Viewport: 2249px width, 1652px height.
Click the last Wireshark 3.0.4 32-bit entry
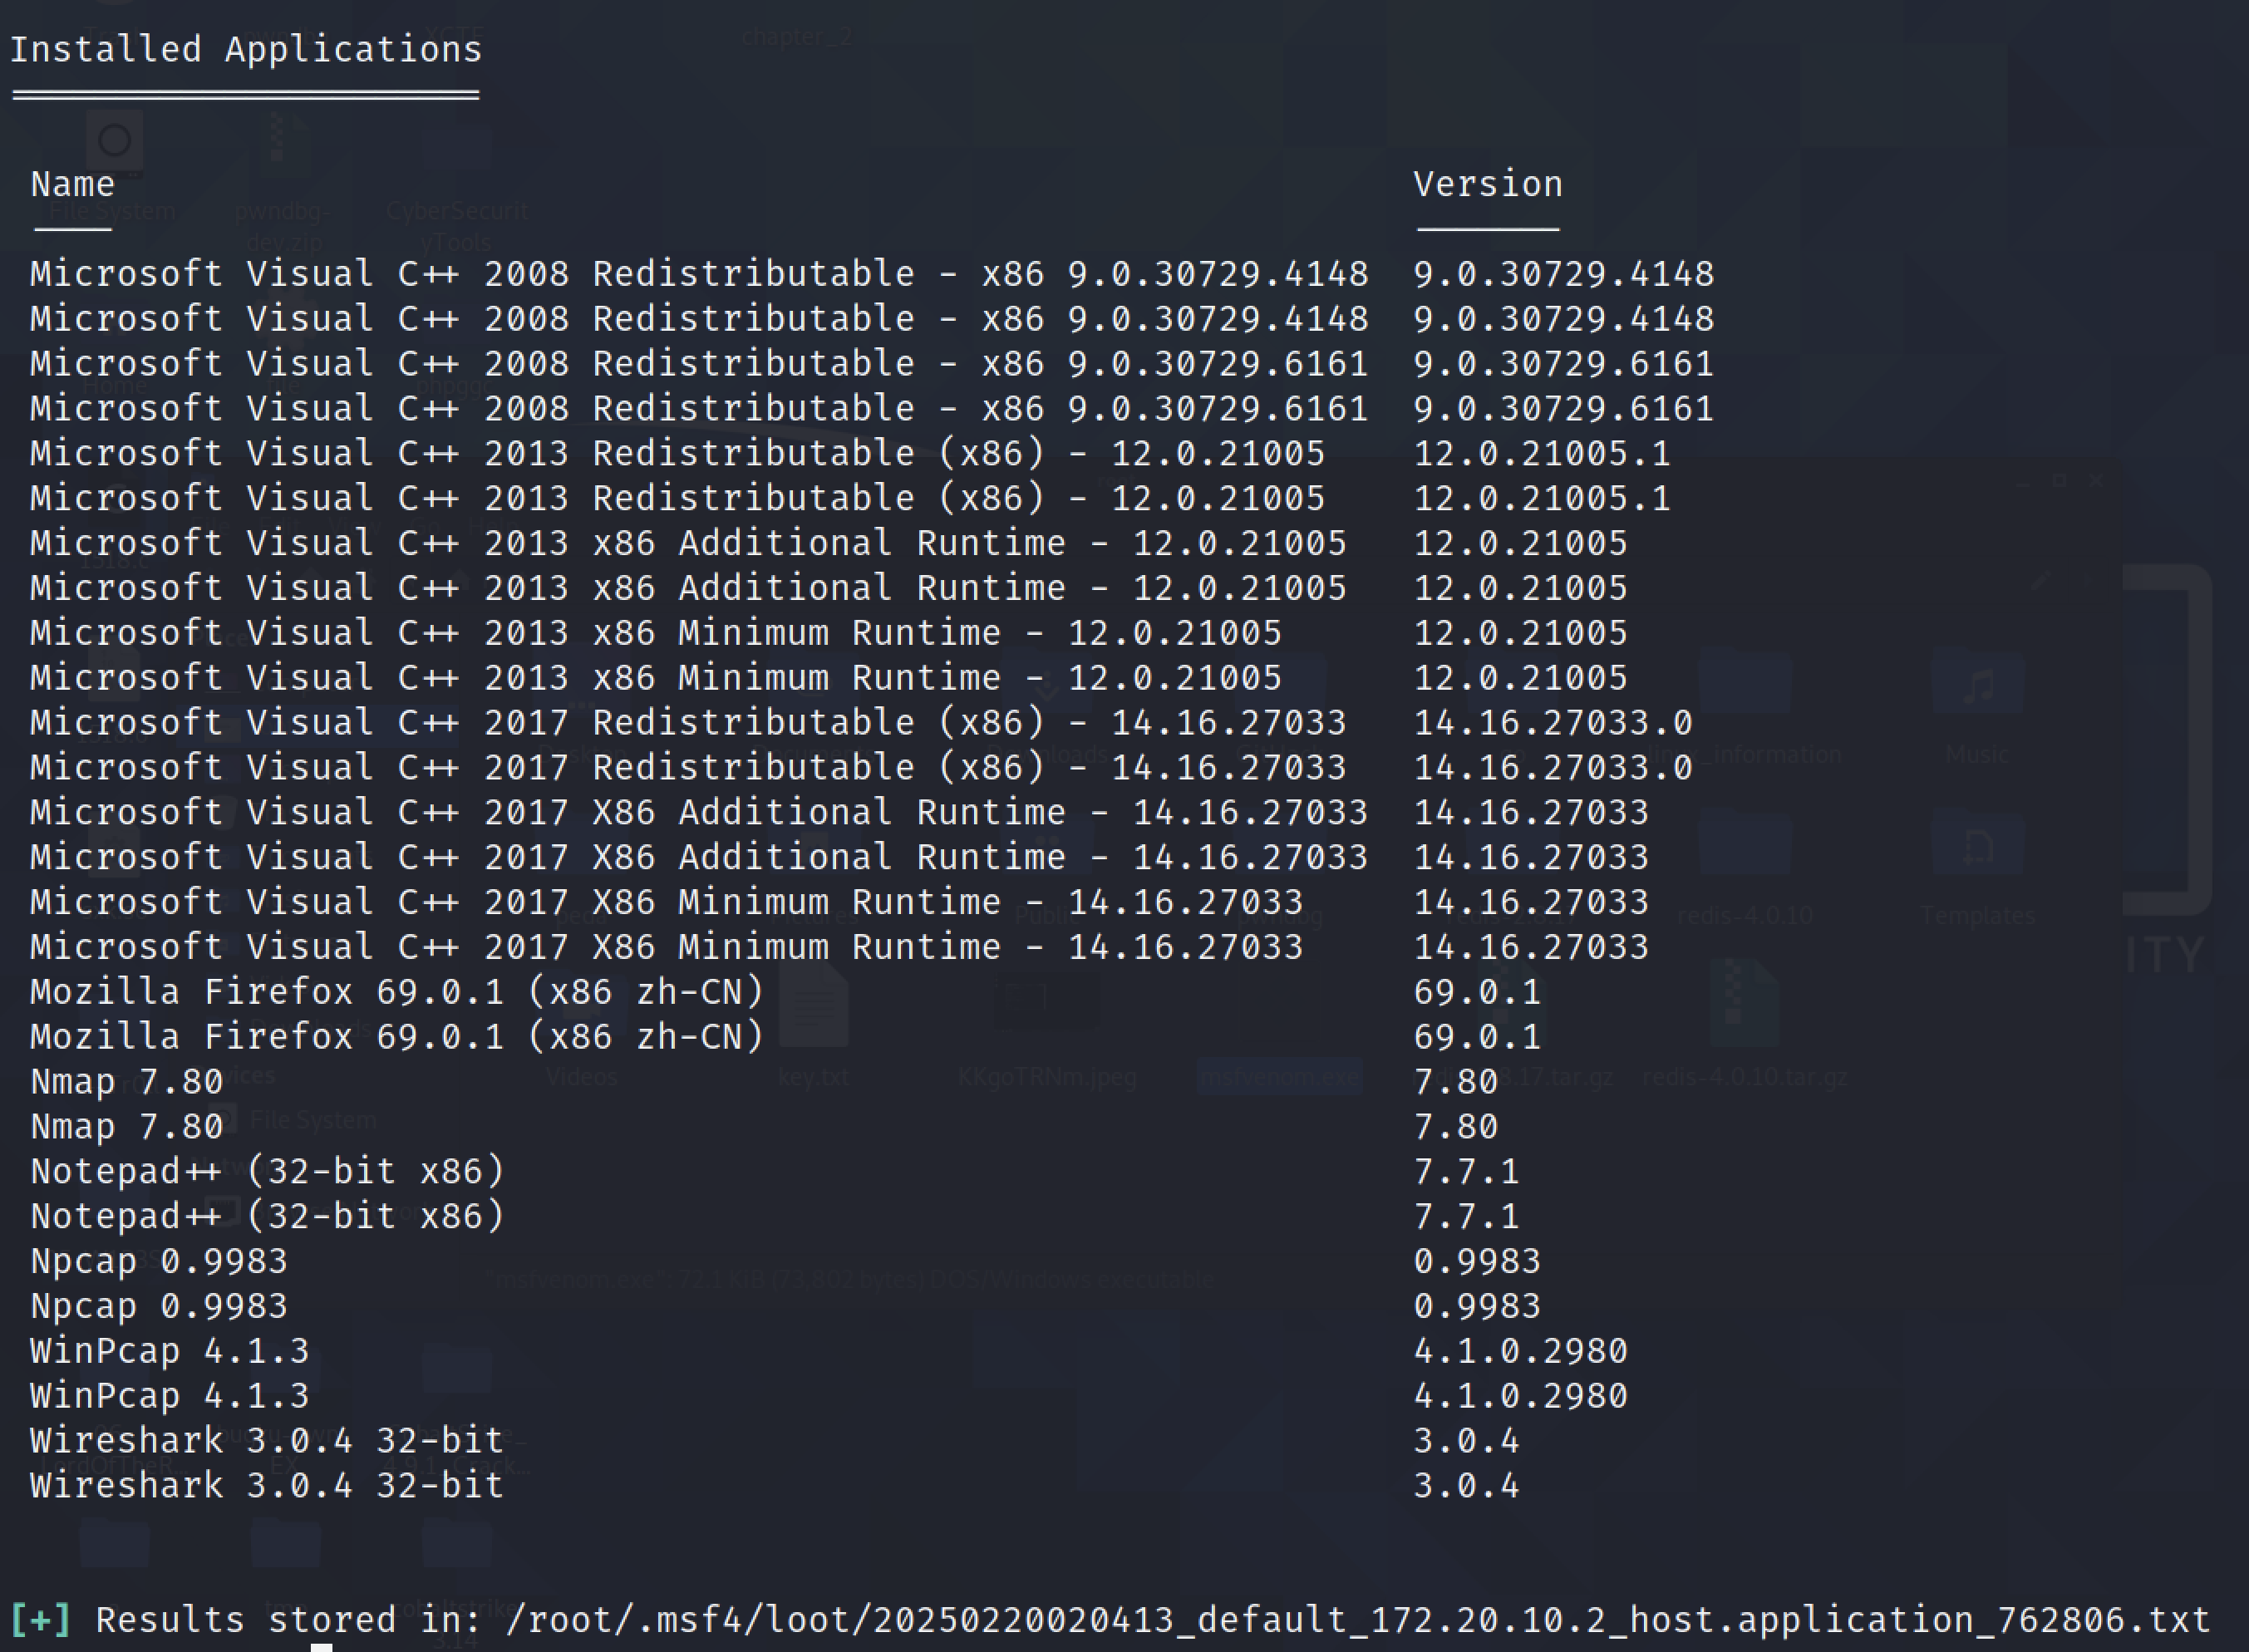point(266,1485)
